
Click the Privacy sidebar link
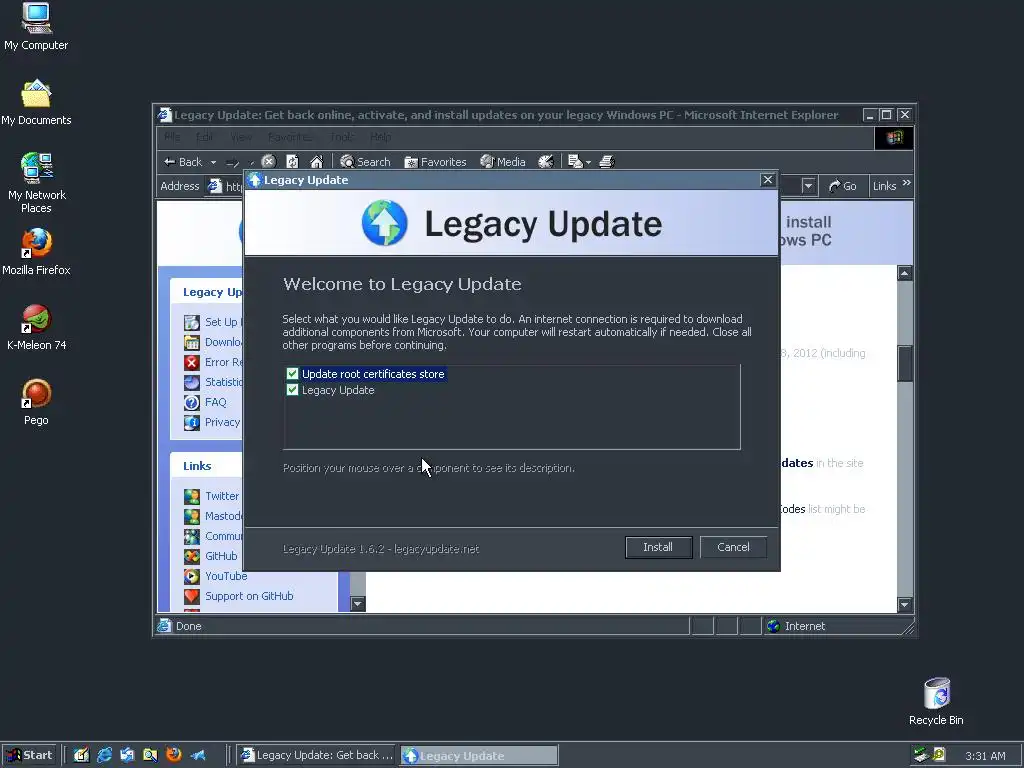223,423
